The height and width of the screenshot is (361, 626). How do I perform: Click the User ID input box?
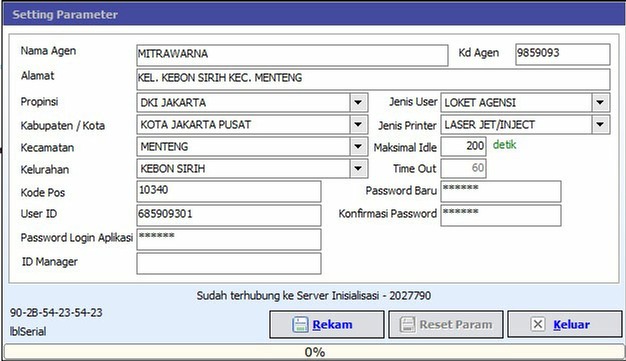pos(229,215)
